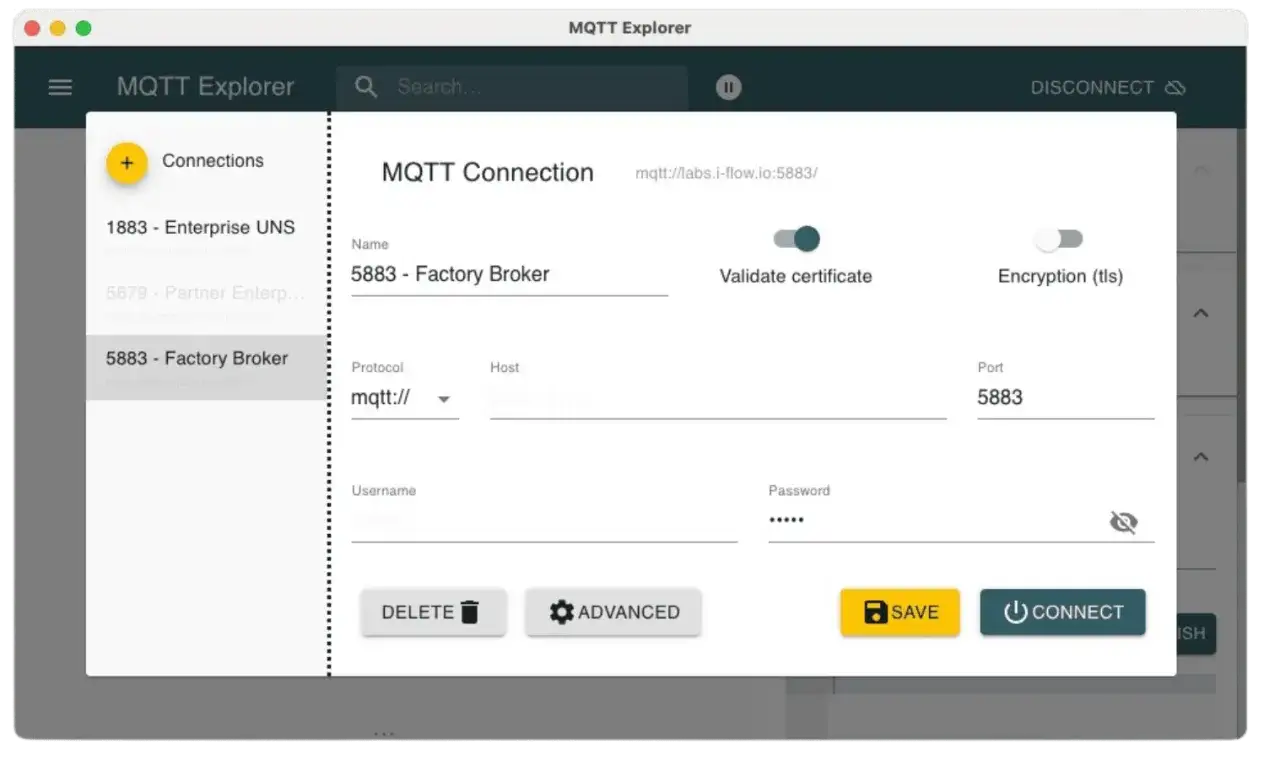
Task: Focus the Name input field
Action: coord(509,274)
